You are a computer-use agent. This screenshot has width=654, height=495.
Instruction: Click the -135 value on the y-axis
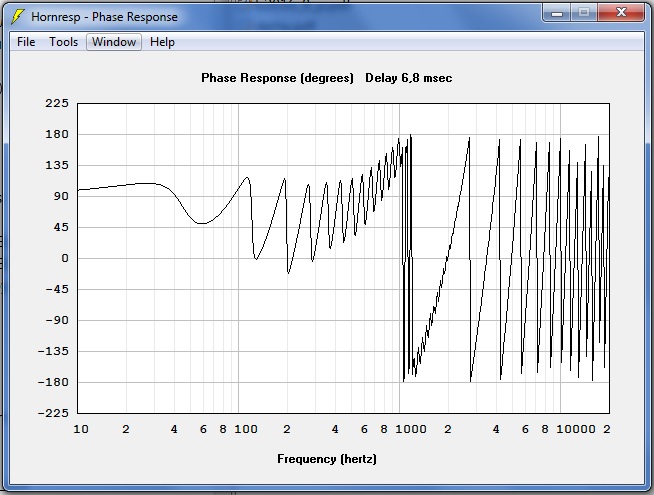point(53,351)
